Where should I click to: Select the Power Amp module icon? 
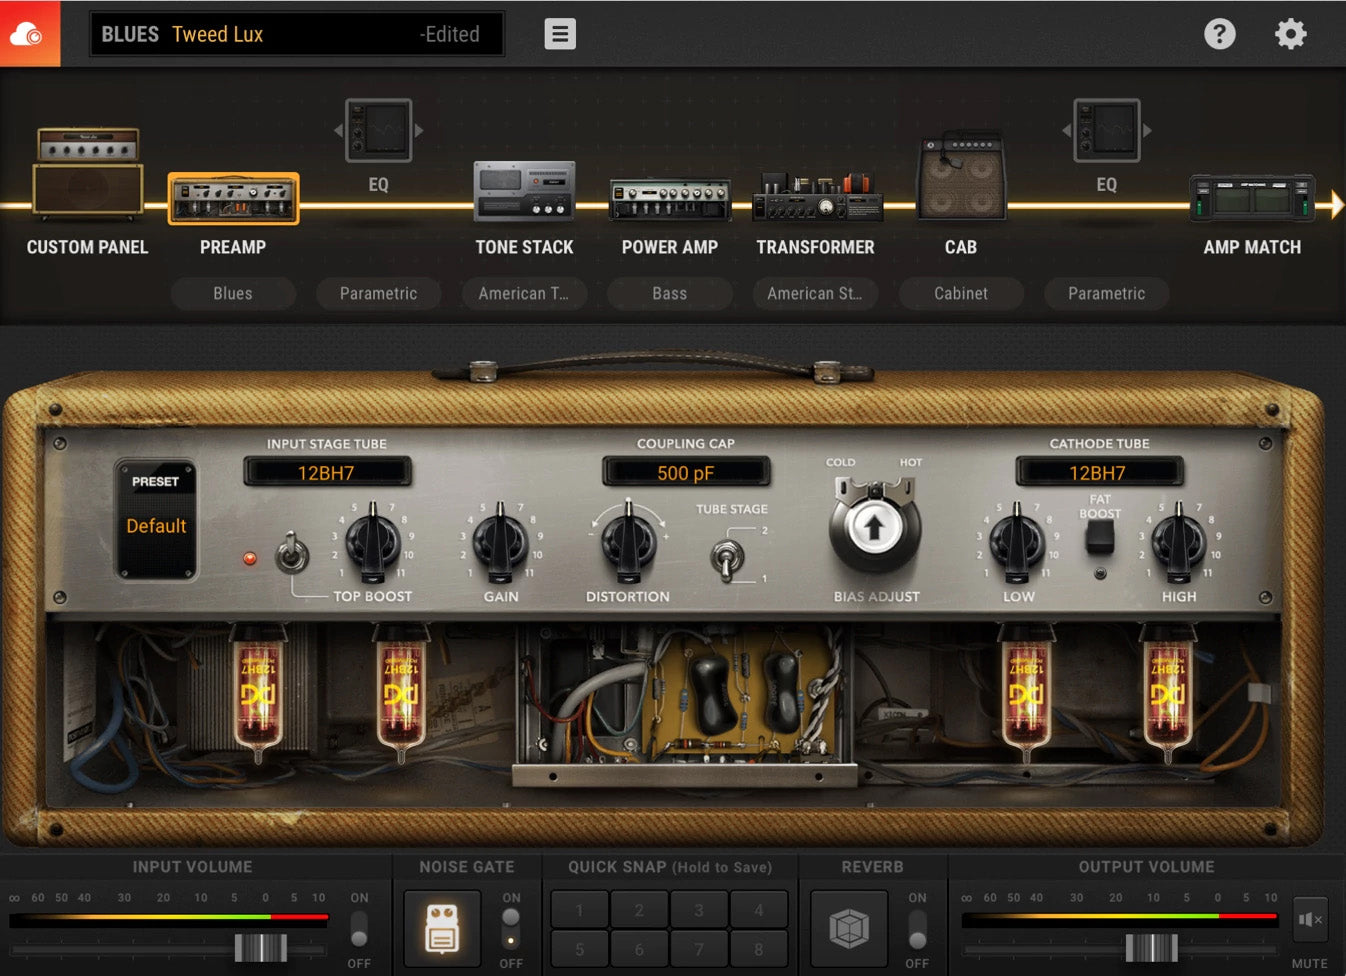coord(669,199)
